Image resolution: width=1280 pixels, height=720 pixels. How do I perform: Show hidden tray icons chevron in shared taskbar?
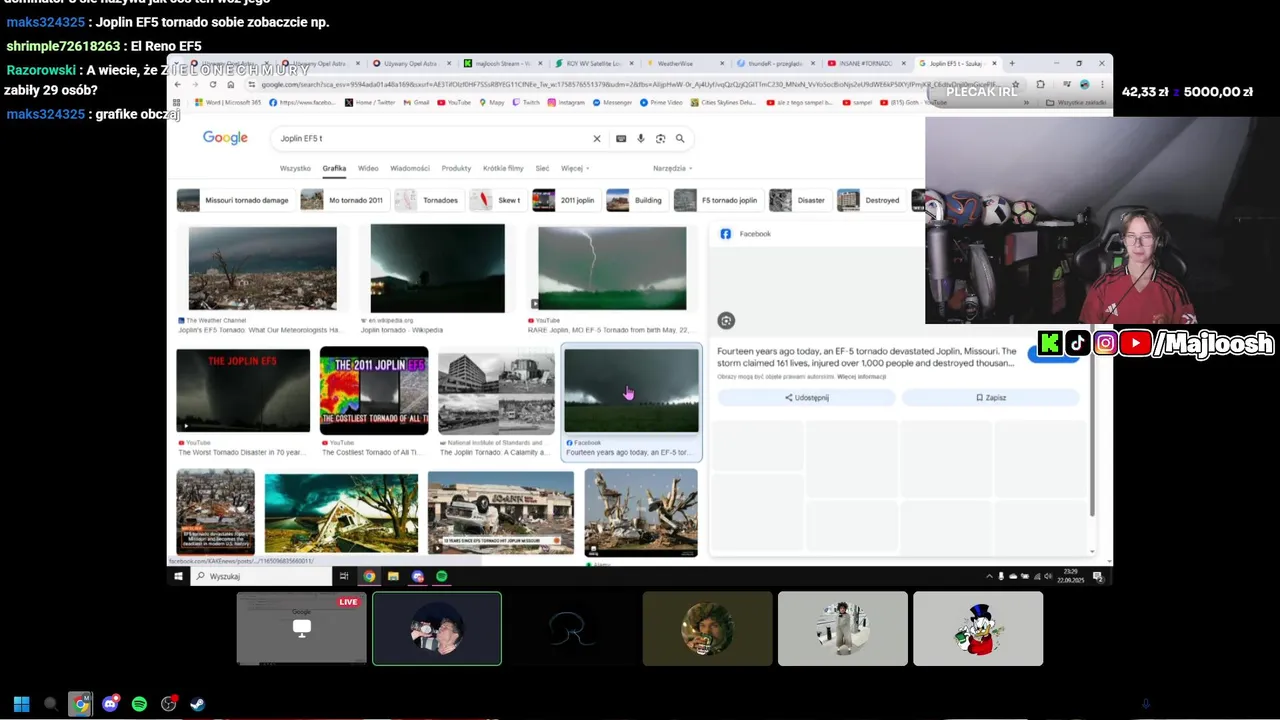(990, 576)
